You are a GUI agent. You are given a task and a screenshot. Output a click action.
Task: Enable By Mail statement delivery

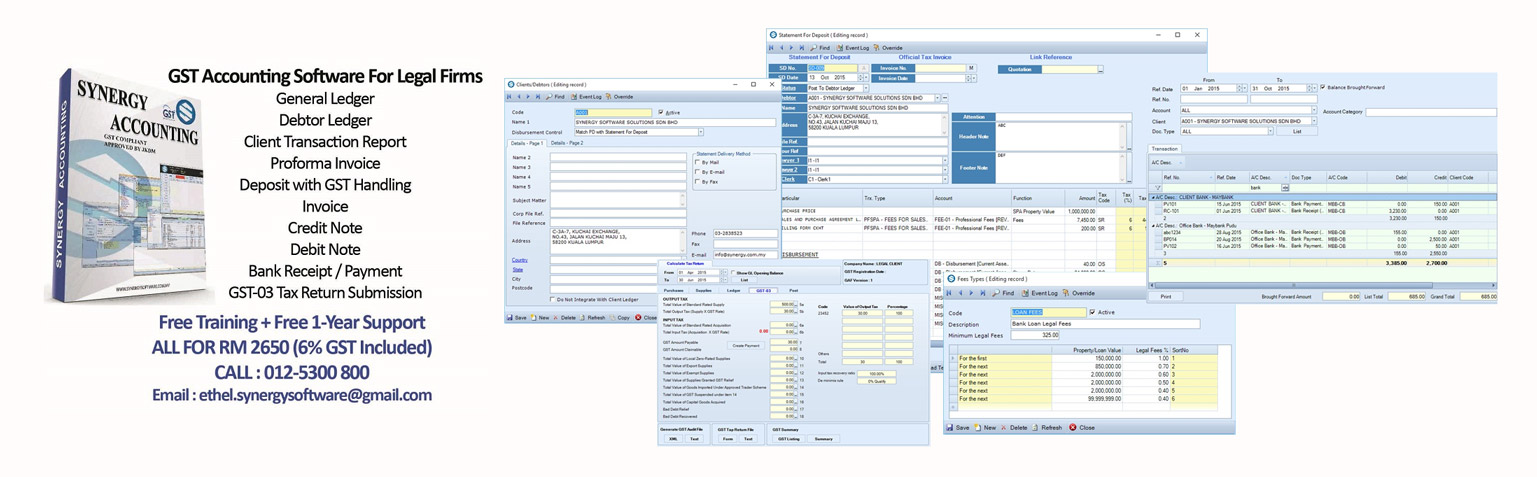(697, 162)
